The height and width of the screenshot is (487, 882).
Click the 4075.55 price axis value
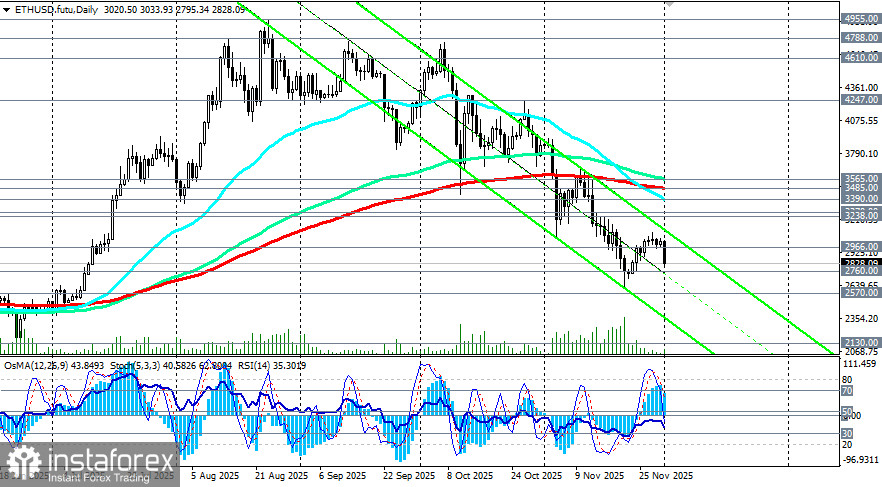[x=861, y=121]
